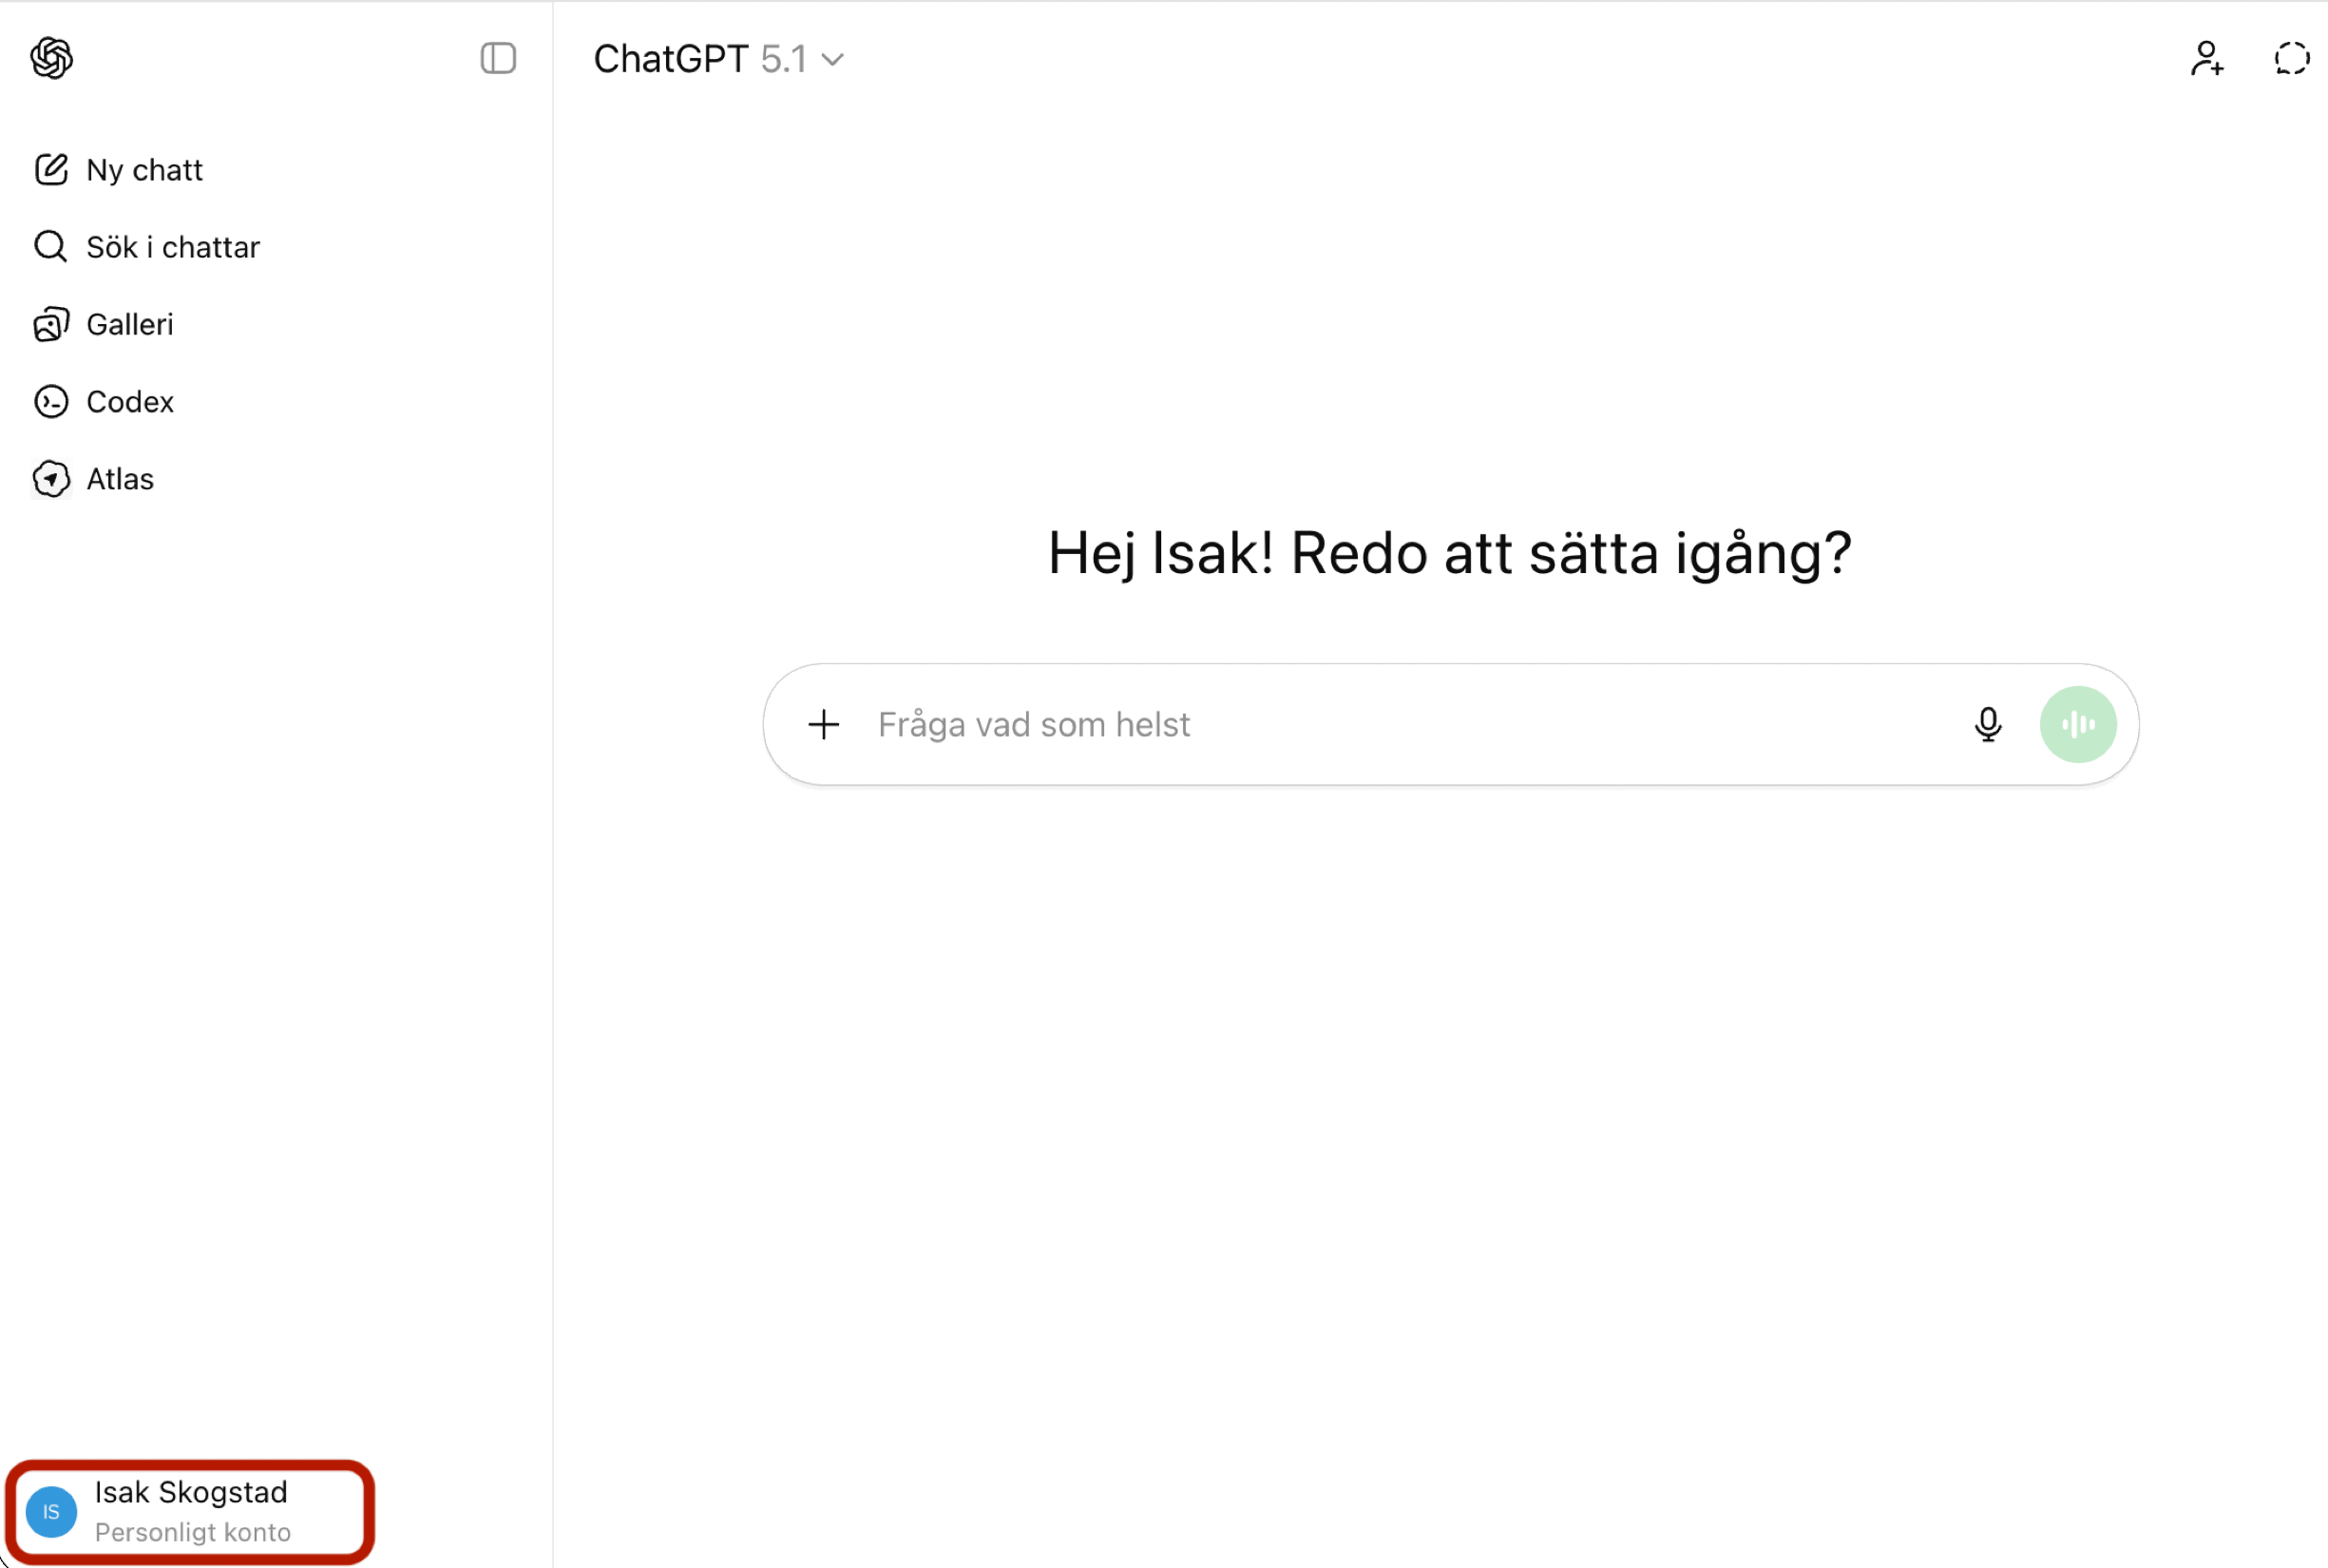The image size is (2328, 1568).
Task: Start a new chat with the compose icon
Action: click(x=52, y=169)
